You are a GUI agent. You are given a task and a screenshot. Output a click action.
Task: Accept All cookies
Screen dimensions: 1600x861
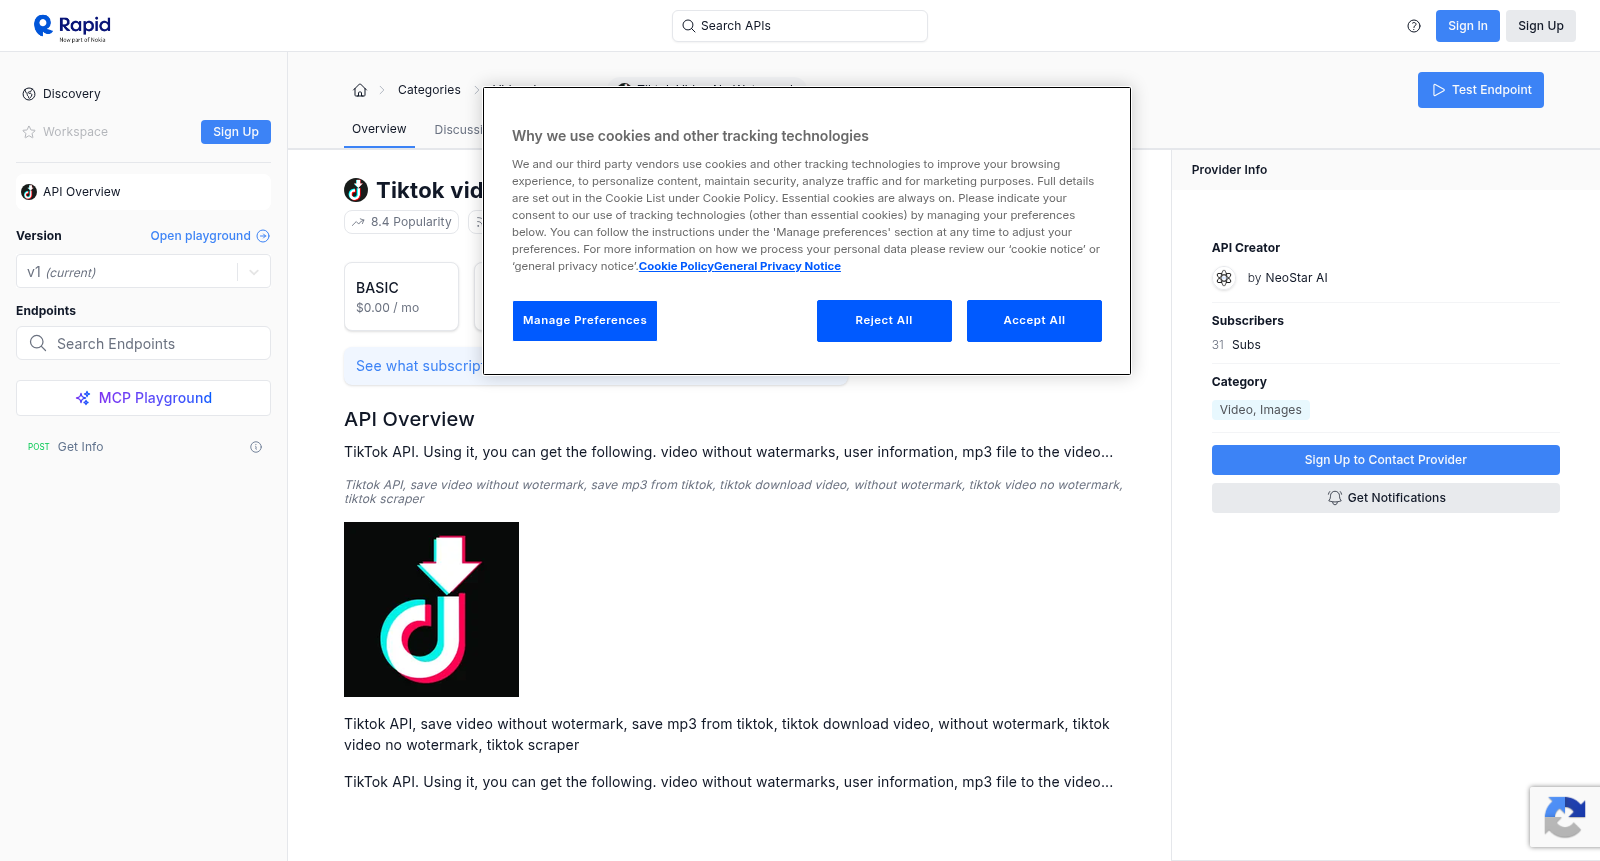pos(1034,321)
